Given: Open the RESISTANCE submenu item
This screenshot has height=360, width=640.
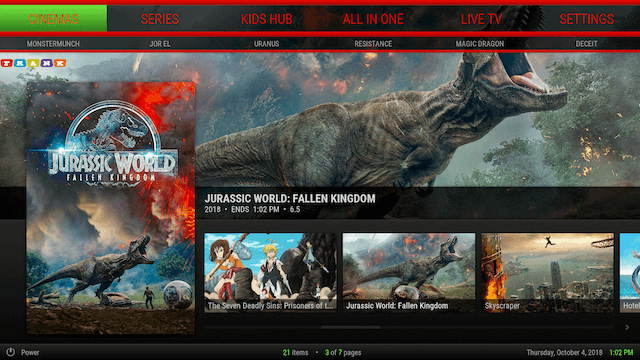Looking at the screenshot, I should (373, 44).
